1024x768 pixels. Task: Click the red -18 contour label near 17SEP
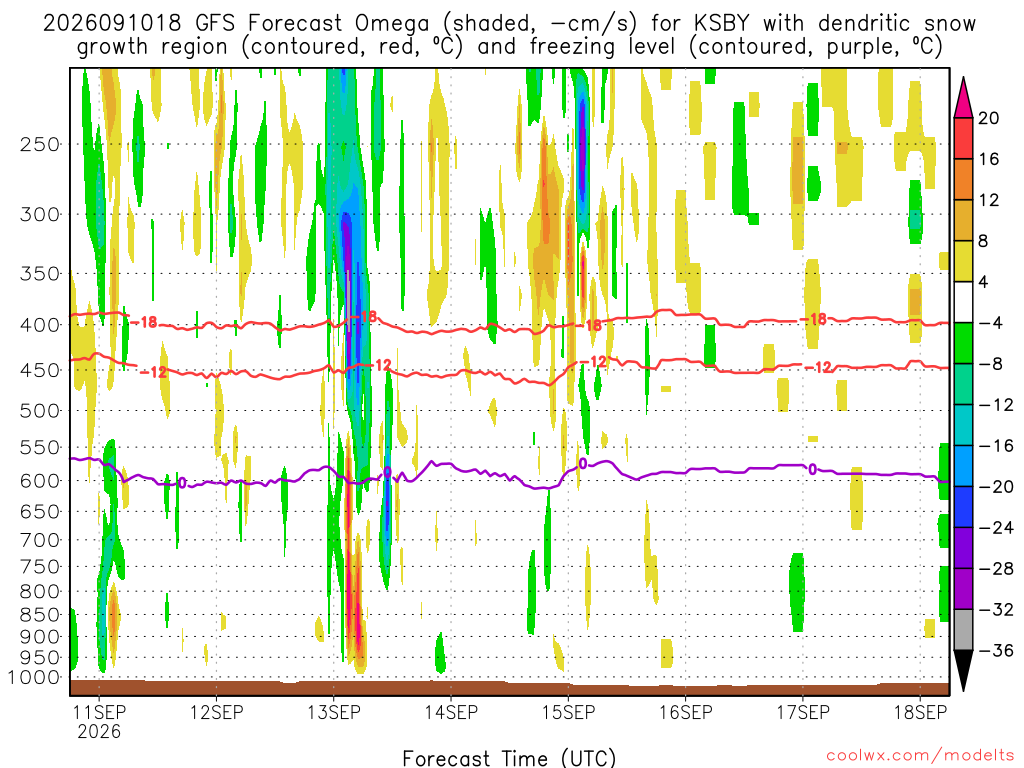(814, 319)
